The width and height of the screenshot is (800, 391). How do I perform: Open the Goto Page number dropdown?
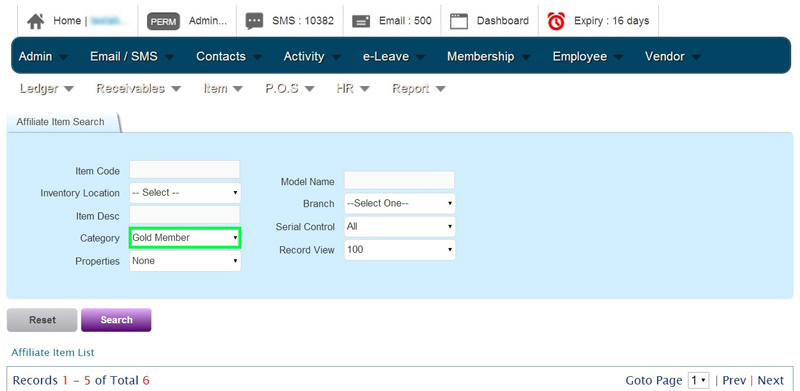(698, 380)
